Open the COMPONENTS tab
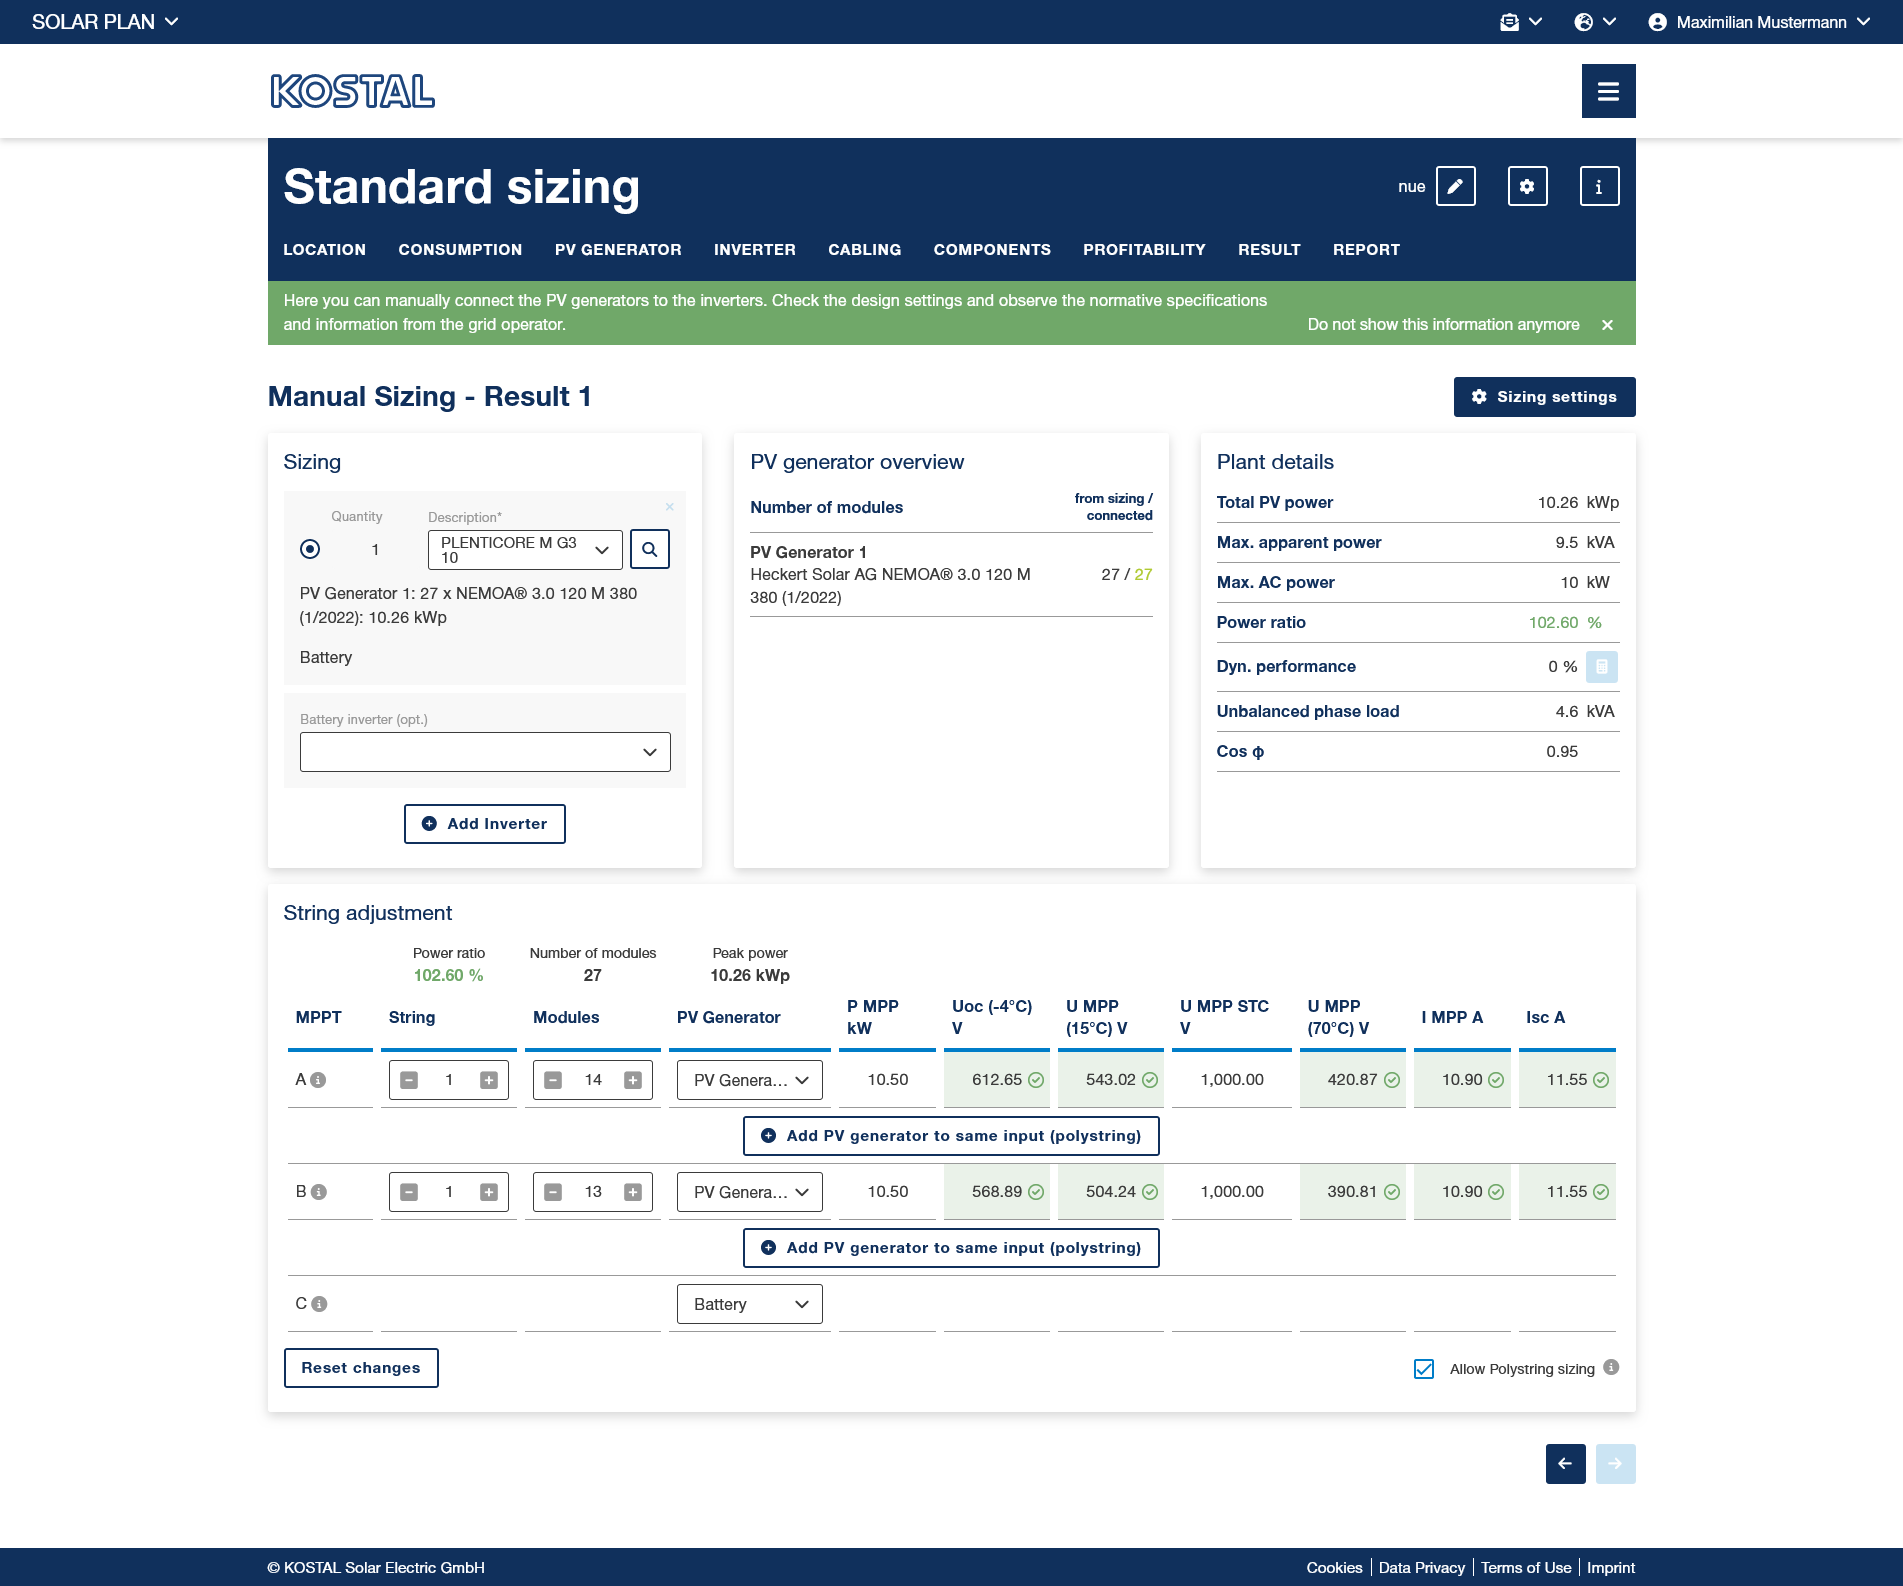Image resolution: width=1903 pixels, height=1586 pixels. 992,250
